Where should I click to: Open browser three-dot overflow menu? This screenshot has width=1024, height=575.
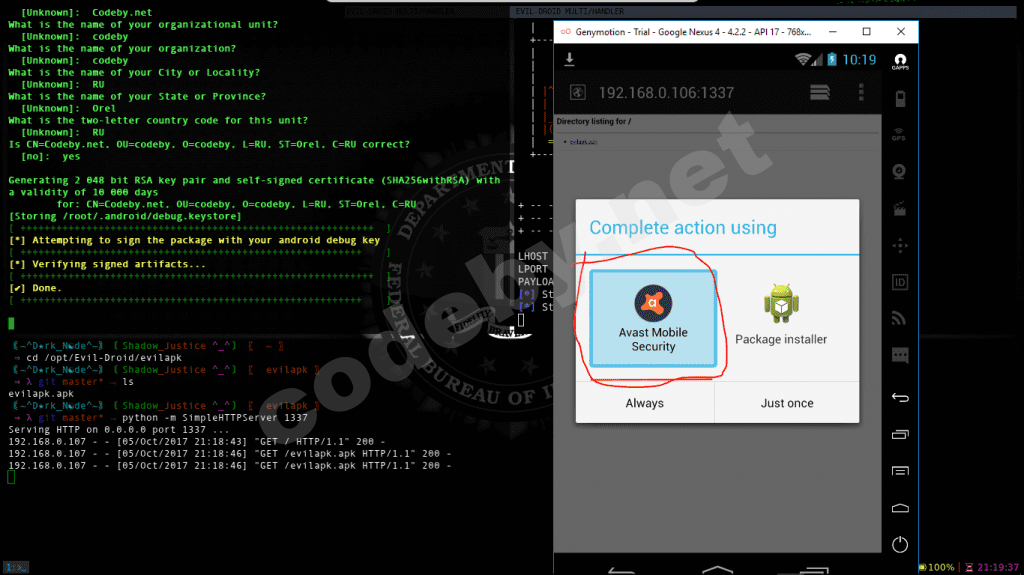click(x=861, y=92)
